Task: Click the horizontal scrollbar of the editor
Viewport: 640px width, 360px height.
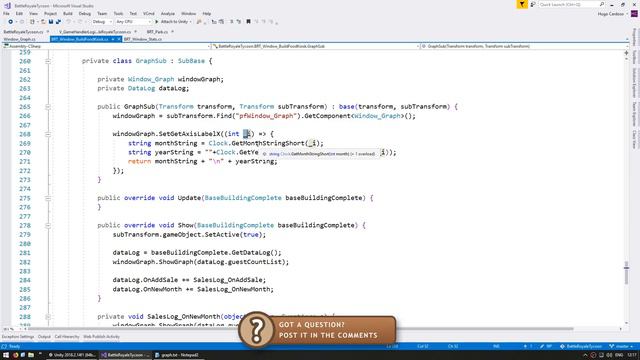Action: [x=300, y=329]
